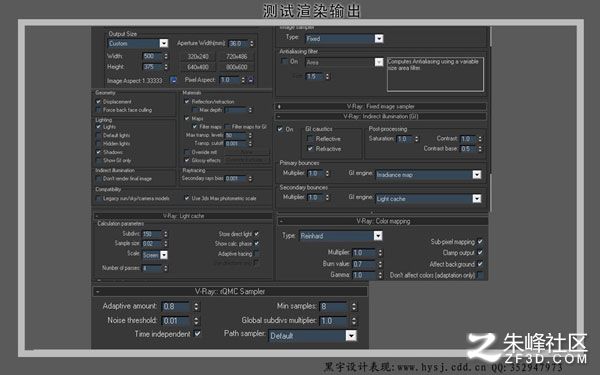
Task: Click Saturation spinner arrows
Action: pyautogui.click(x=417, y=139)
